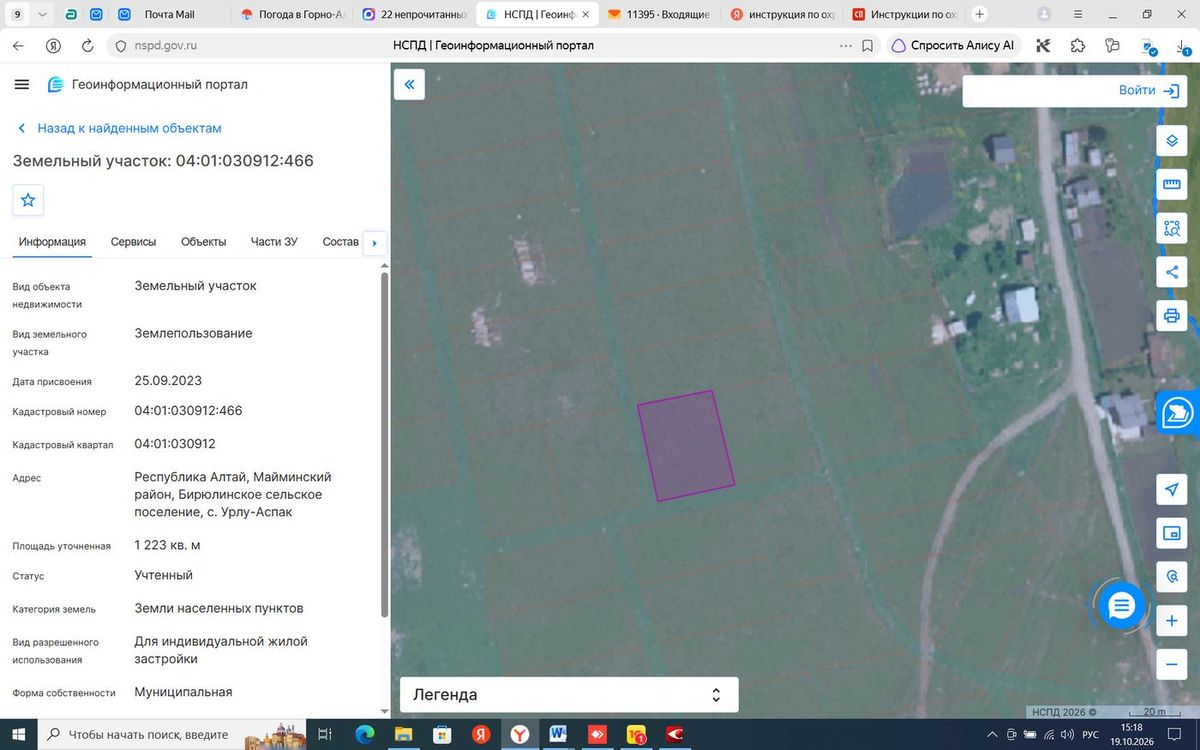Add the land plot to favorites with the star
The image size is (1200, 750).
click(x=28, y=200)
